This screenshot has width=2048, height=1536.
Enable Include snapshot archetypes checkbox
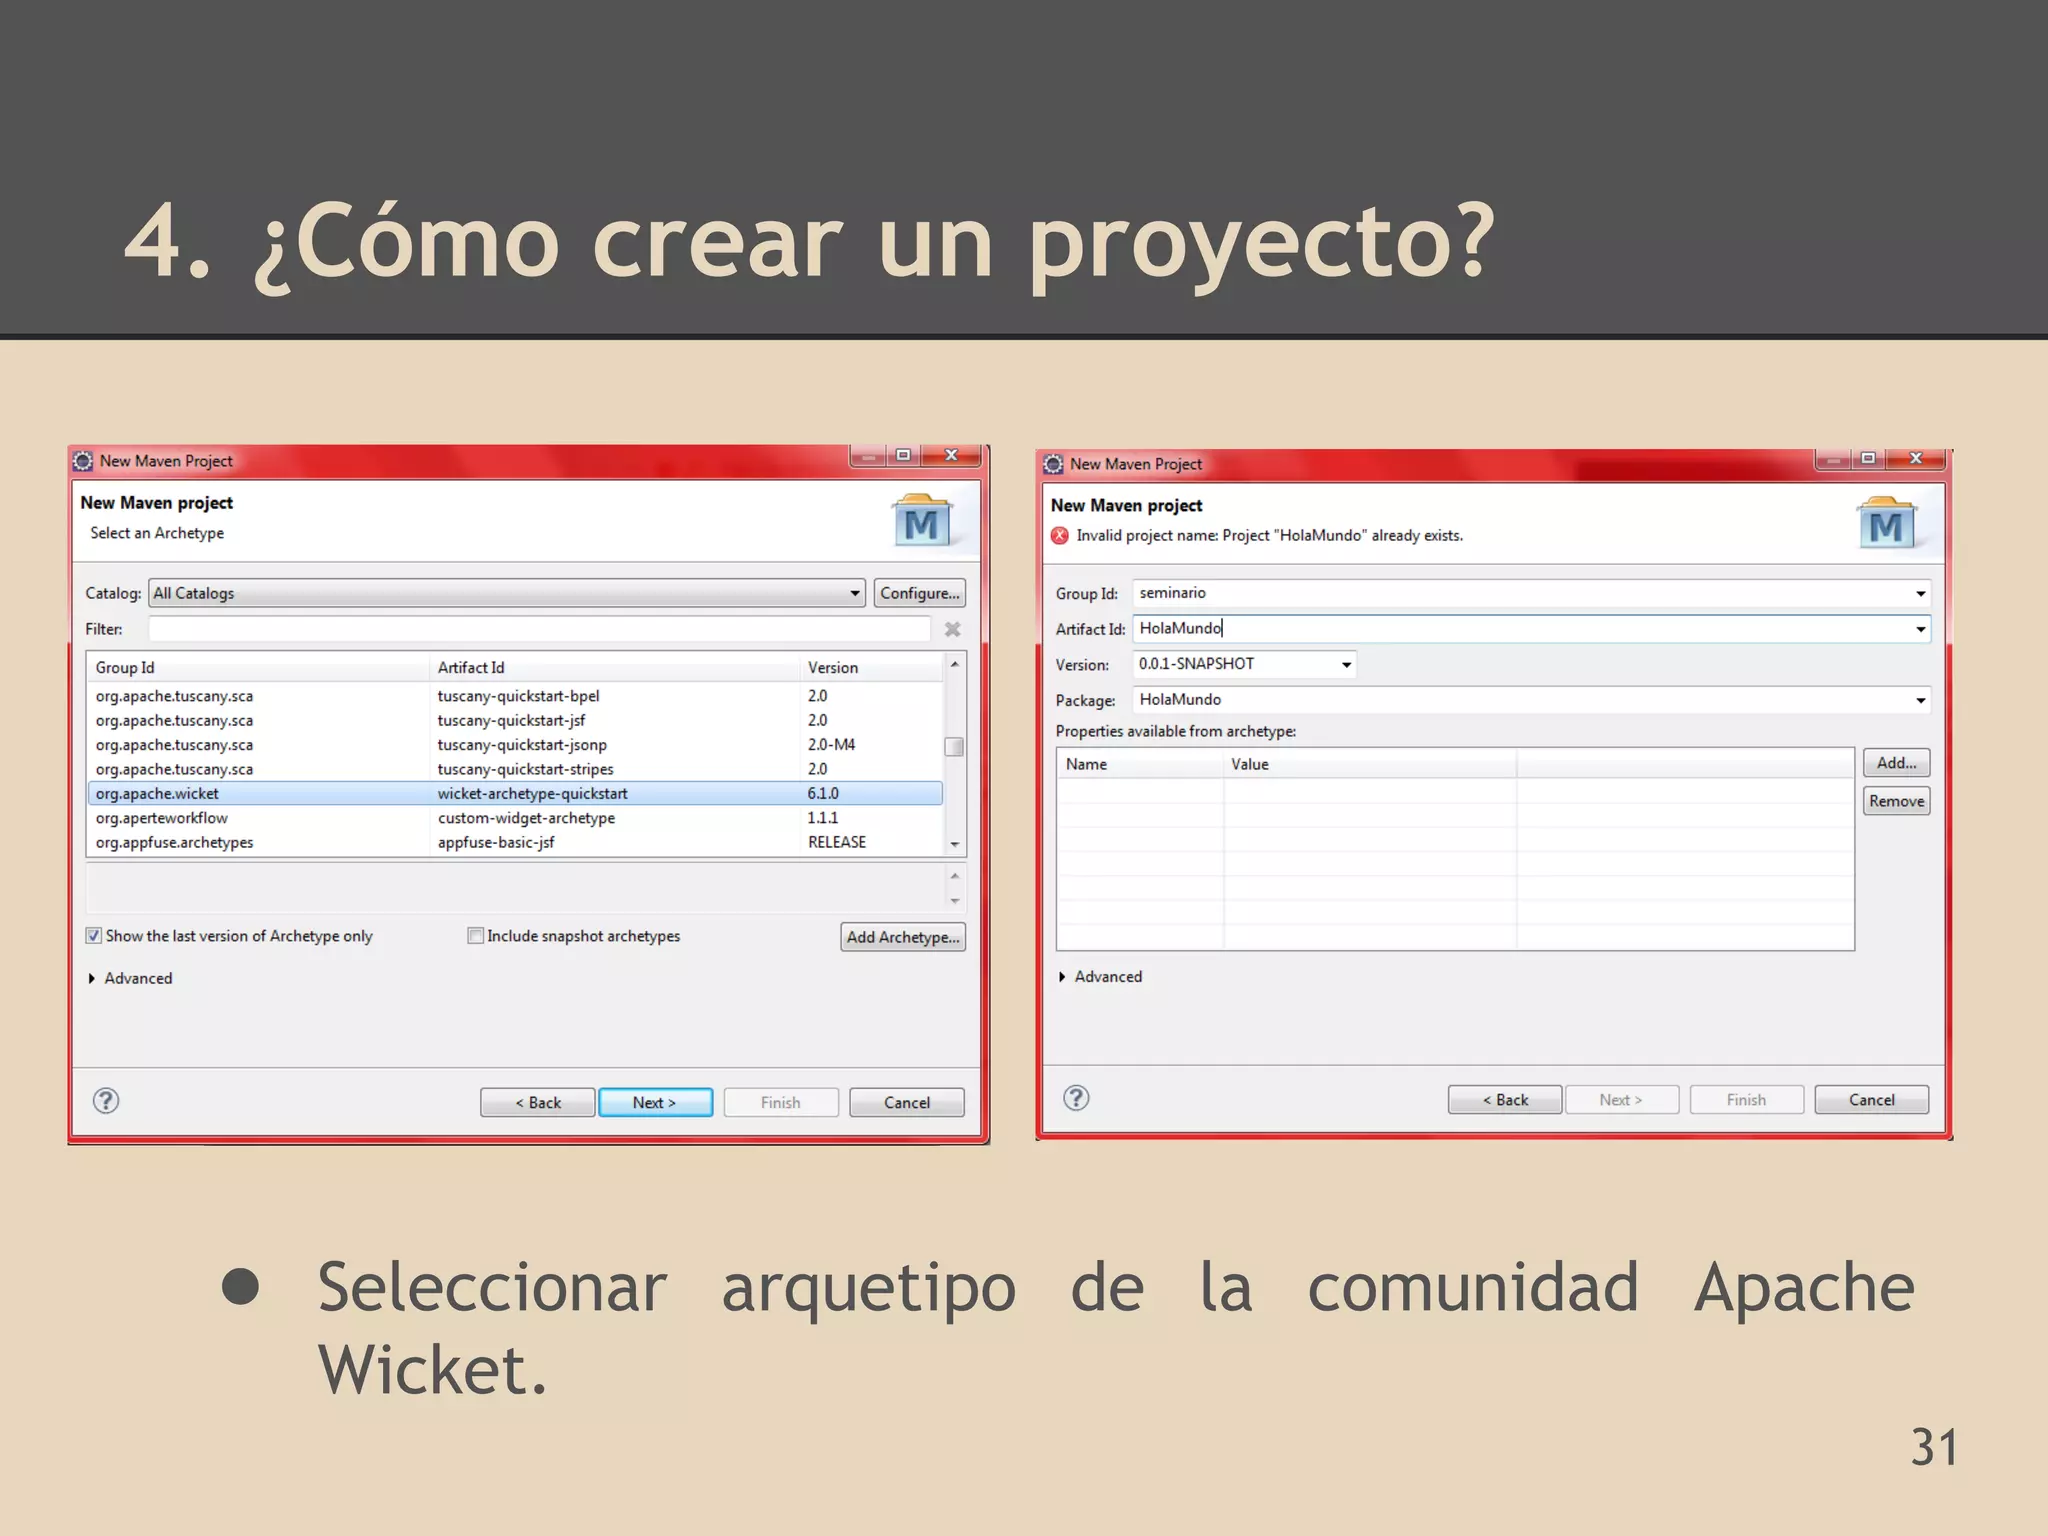point(475,936)
